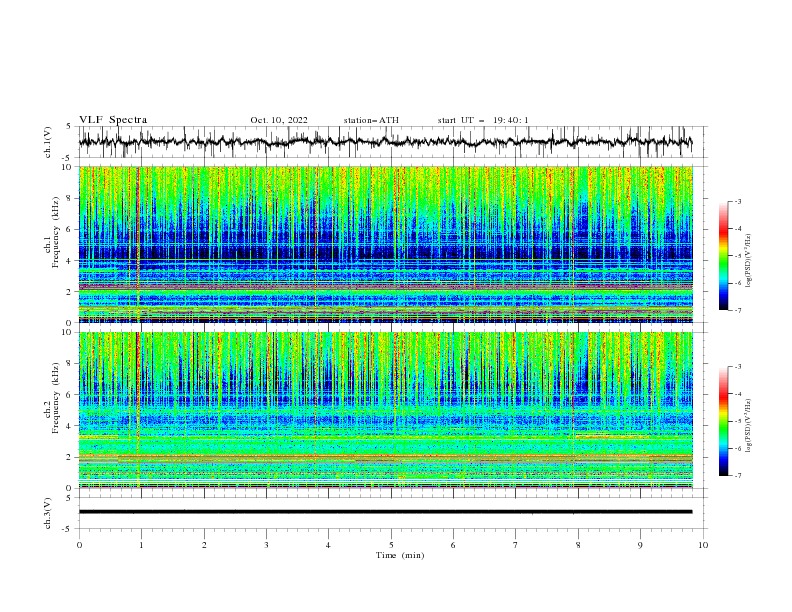The height and width of the screenshot is (612, 792).
Task: Click the ch.1 spectrogram plot
Action: [x=386, y=244]
